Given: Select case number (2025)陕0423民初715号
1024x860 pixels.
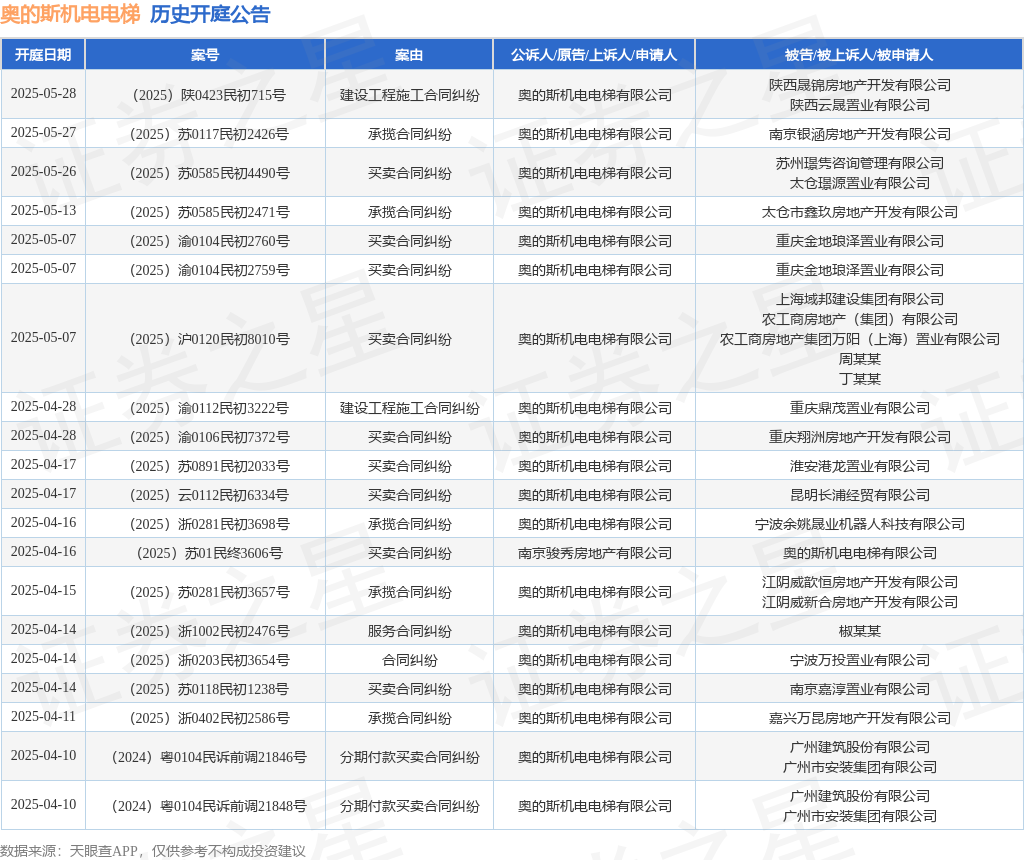Looking at the screenshot, I should coord(209,95).
